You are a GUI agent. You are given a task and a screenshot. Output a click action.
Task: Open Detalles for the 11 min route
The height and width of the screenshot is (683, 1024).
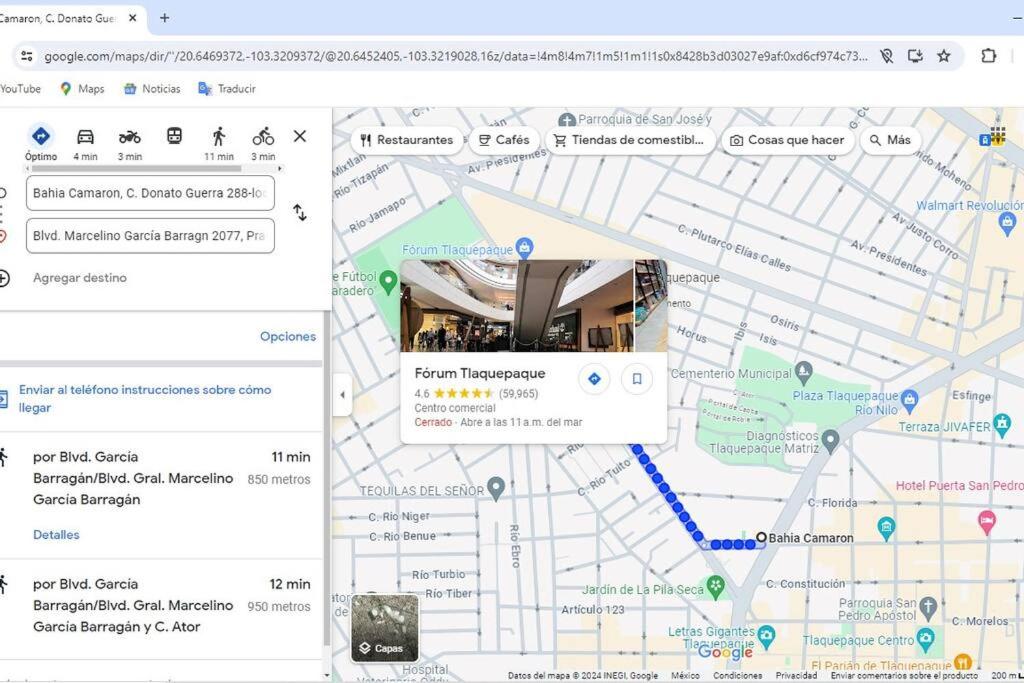(x=56, y=534)
